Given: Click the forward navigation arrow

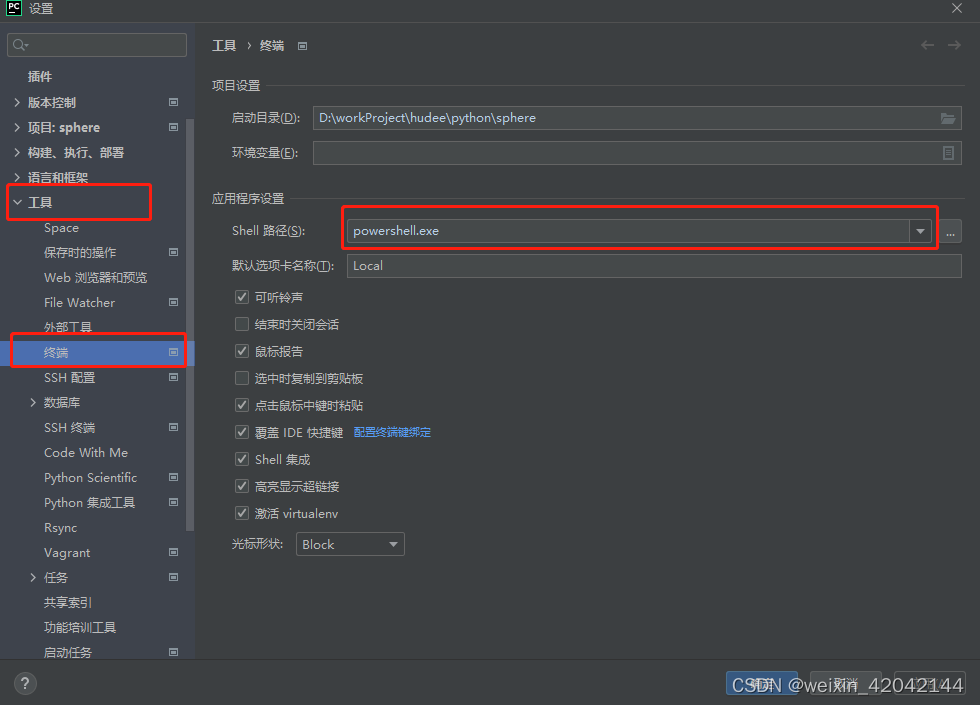Looking at the screenshot, I should (x=951, y=45).
